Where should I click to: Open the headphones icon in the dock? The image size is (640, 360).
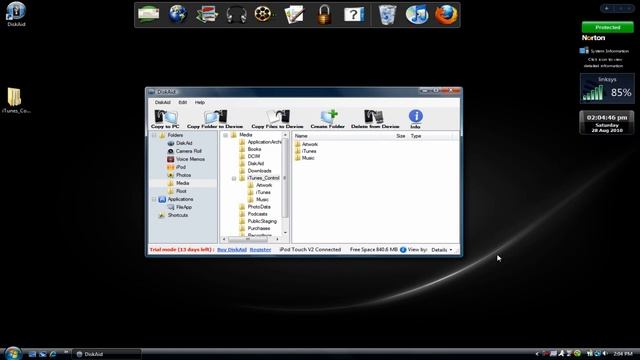point(236,15)
